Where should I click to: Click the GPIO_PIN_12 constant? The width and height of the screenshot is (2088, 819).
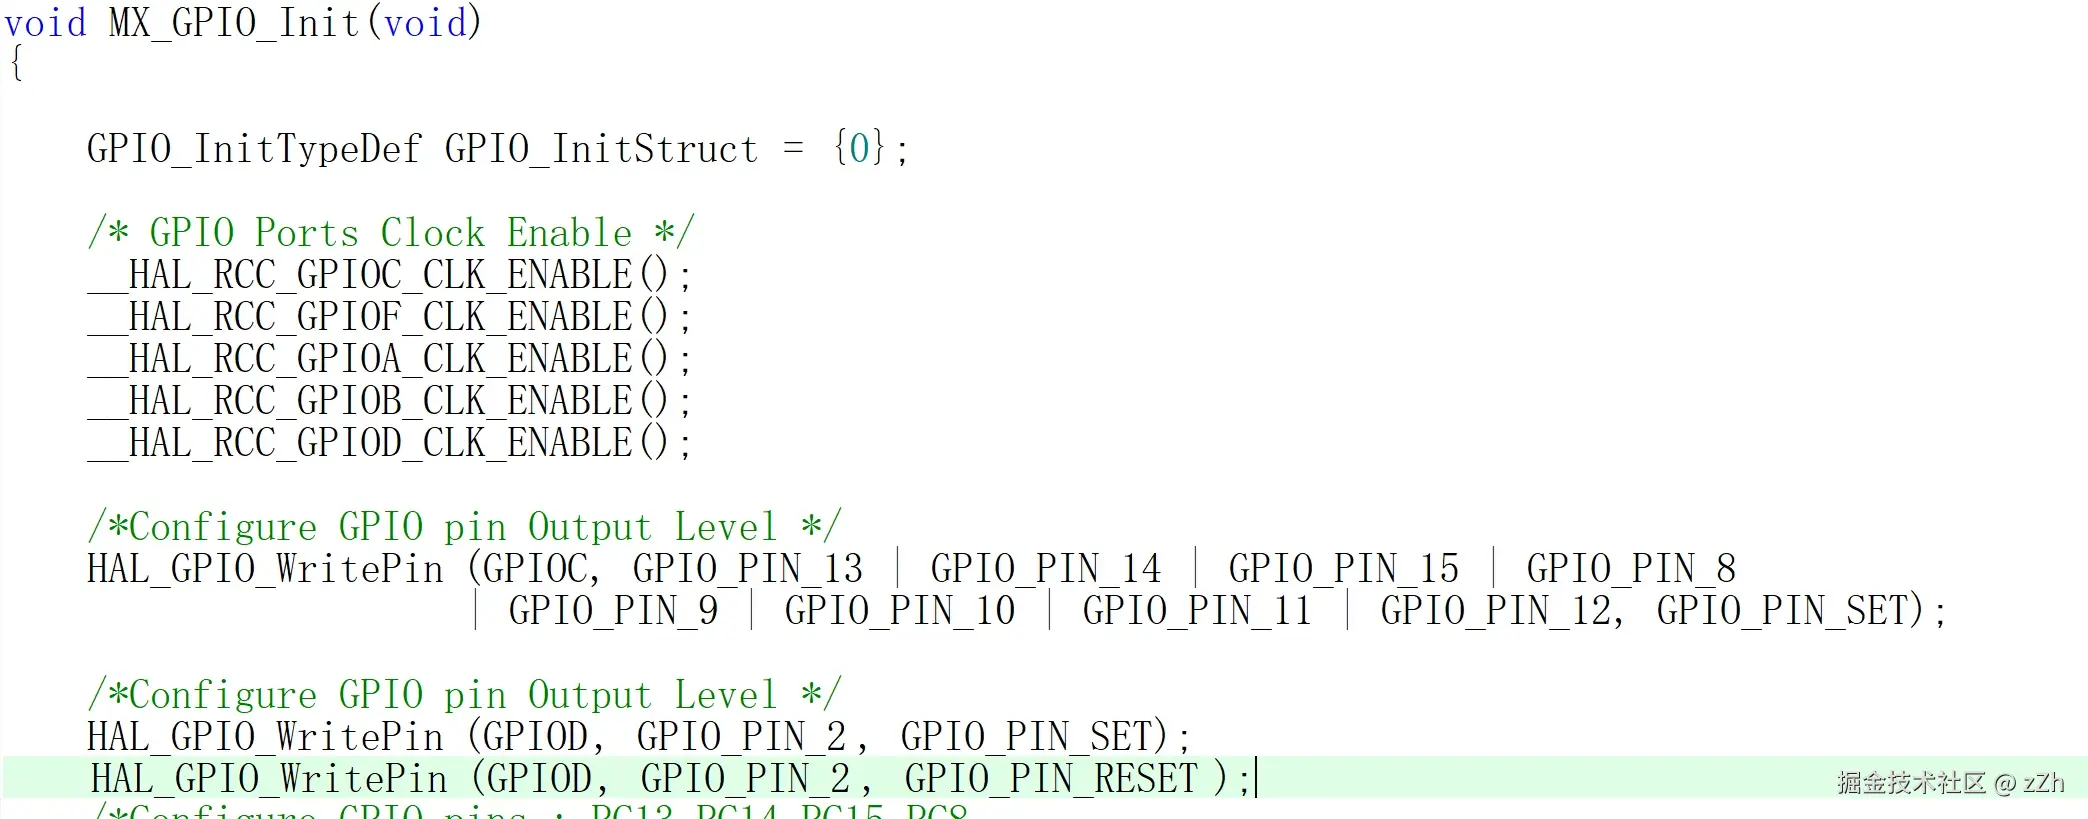(x=1495, y=611)
